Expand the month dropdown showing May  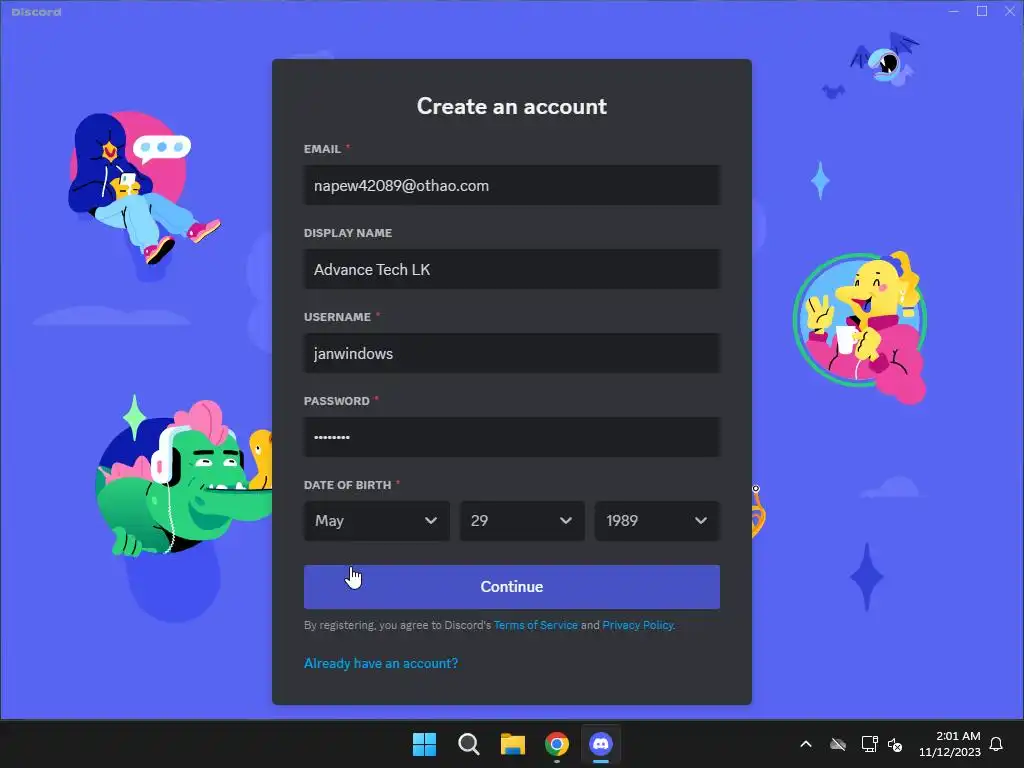pos(377,520)
